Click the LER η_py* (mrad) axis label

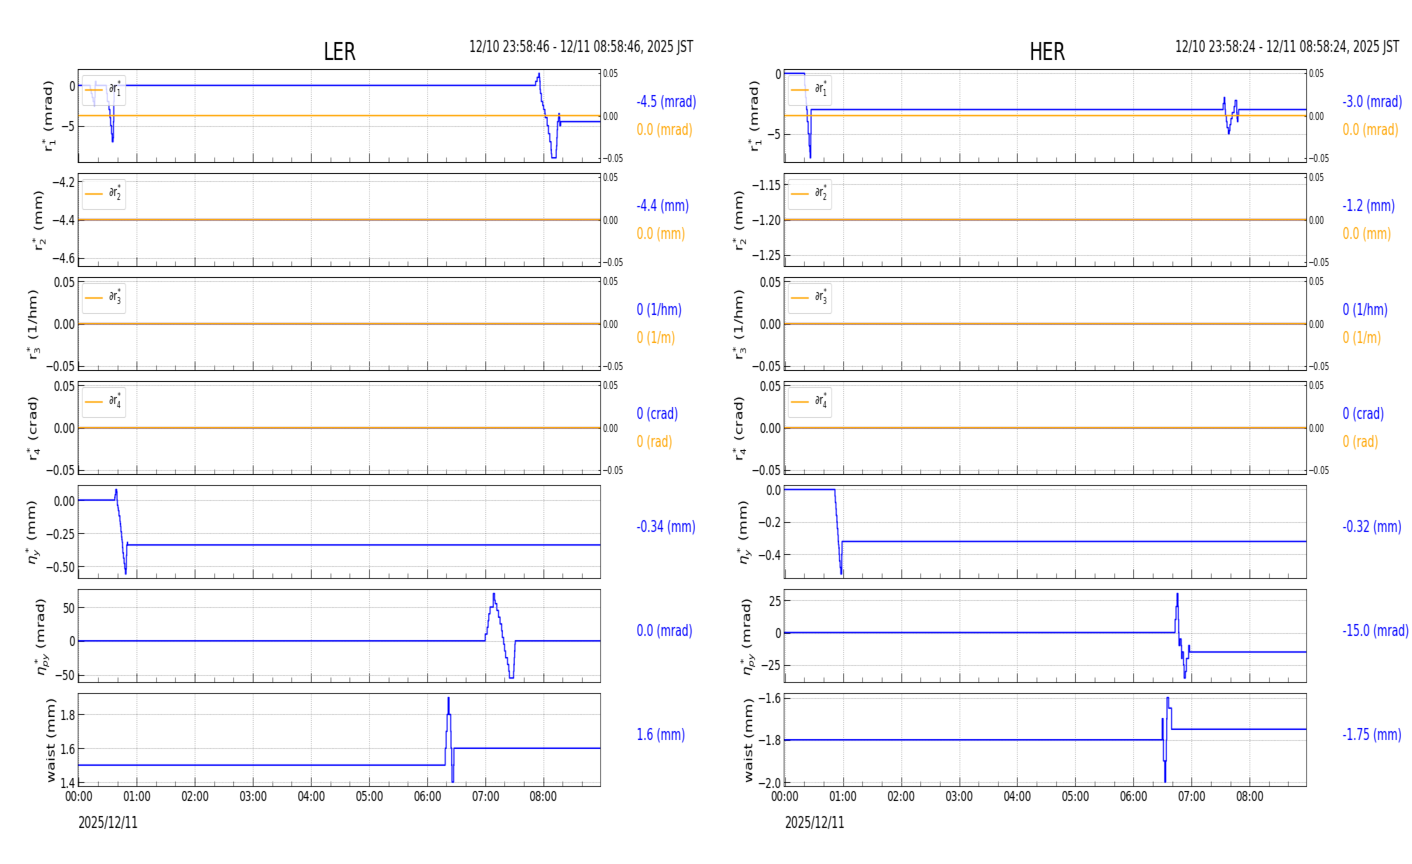pyautogui.click(x=41, y=636)
